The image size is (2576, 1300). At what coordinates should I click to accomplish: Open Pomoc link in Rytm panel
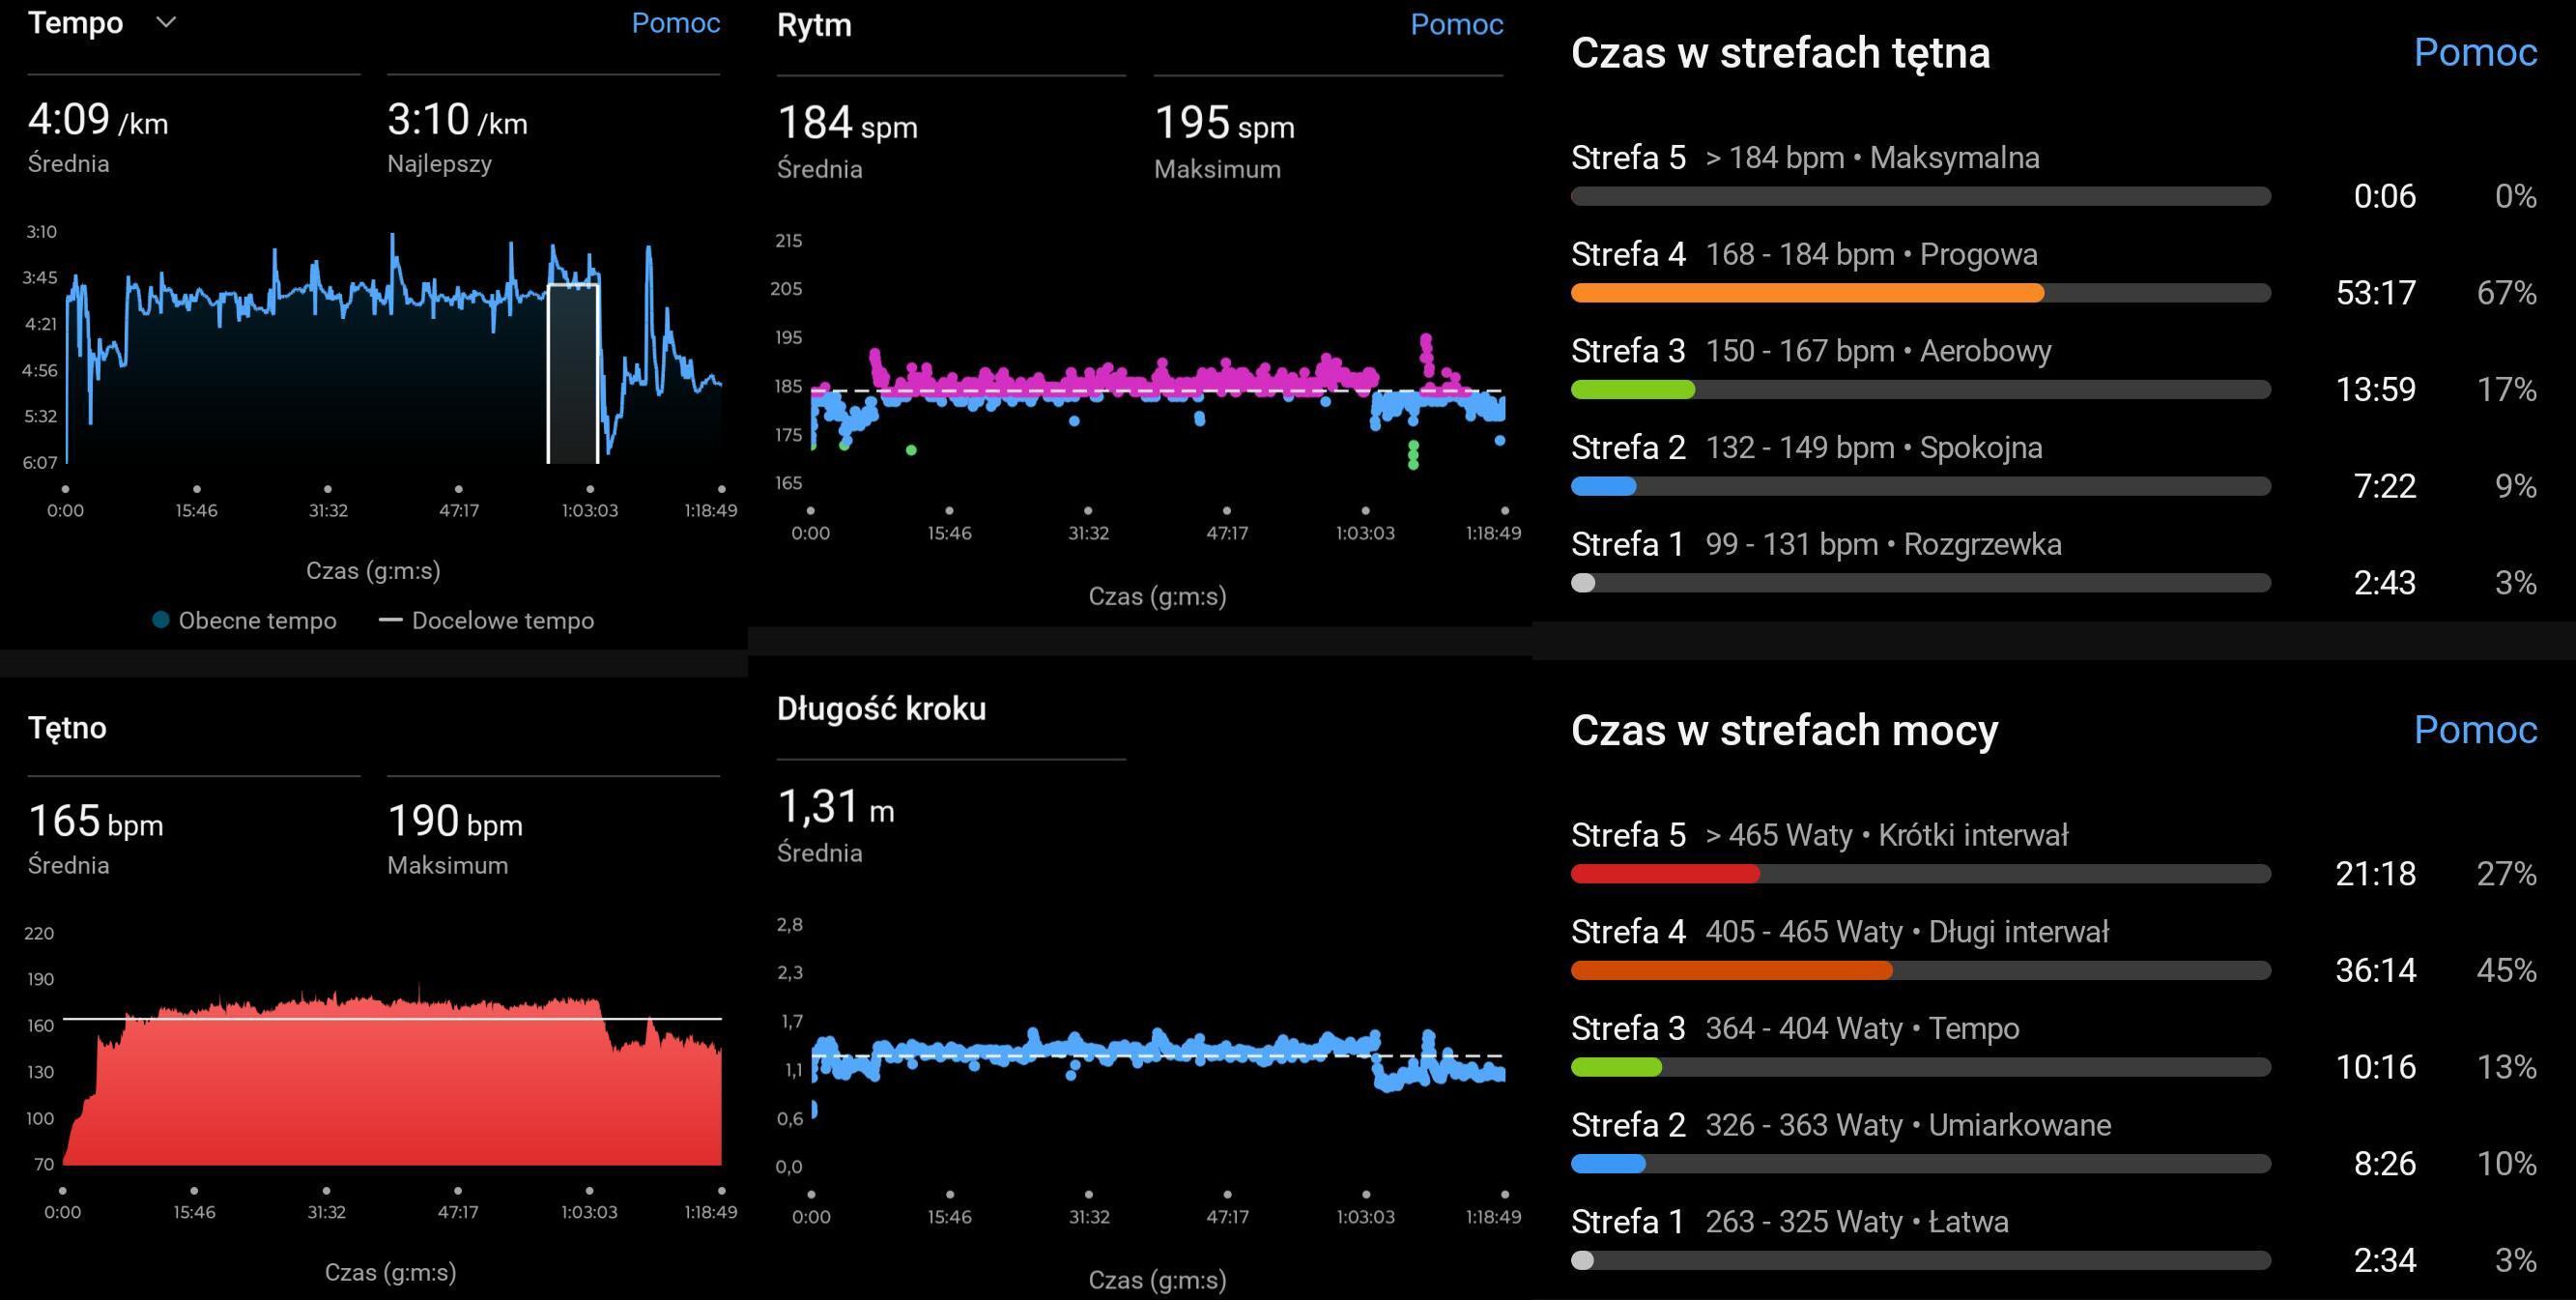coord(1456,24)
